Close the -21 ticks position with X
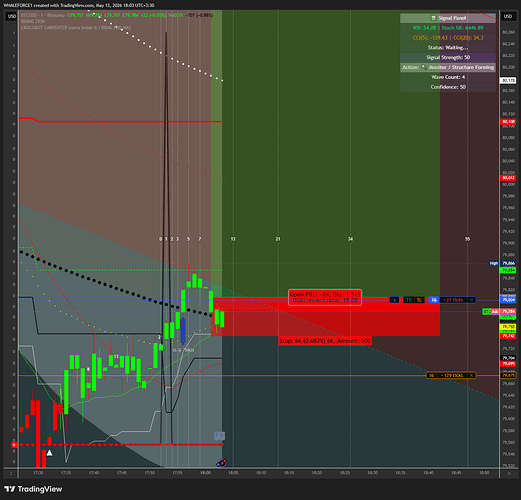Viewport: 521px width, 500px height. click(471, 300)
